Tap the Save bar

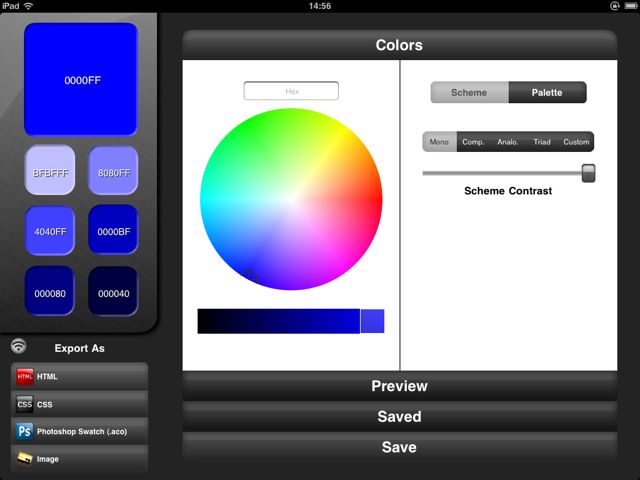coord(400,447)
